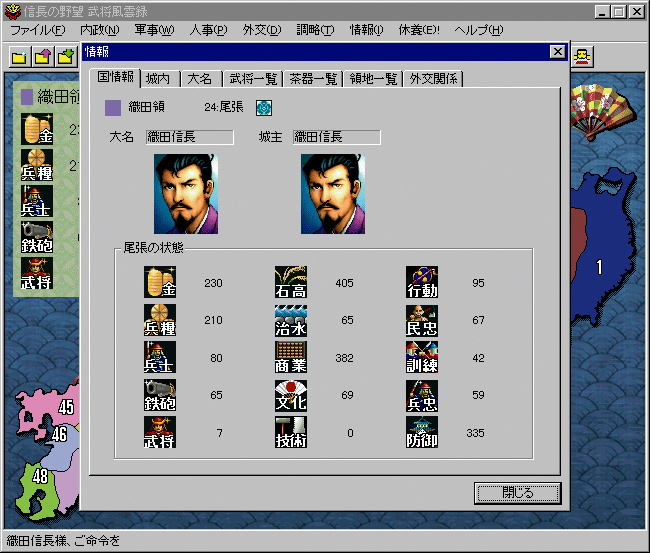Click the 閉じる button
The image size is (650, 553).
(517, 493)
